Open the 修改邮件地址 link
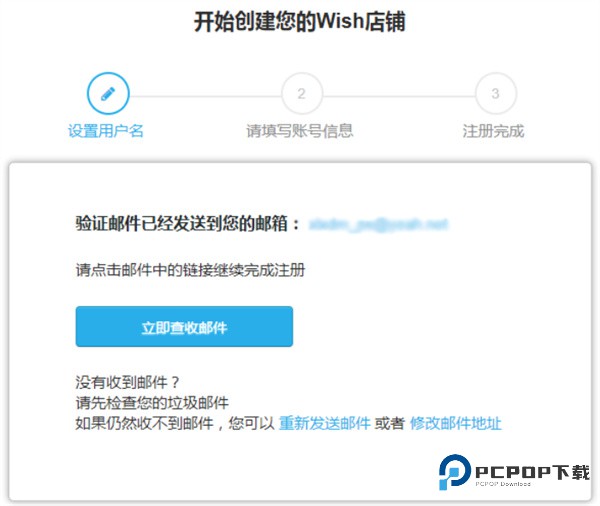 (x=455, y=423)
